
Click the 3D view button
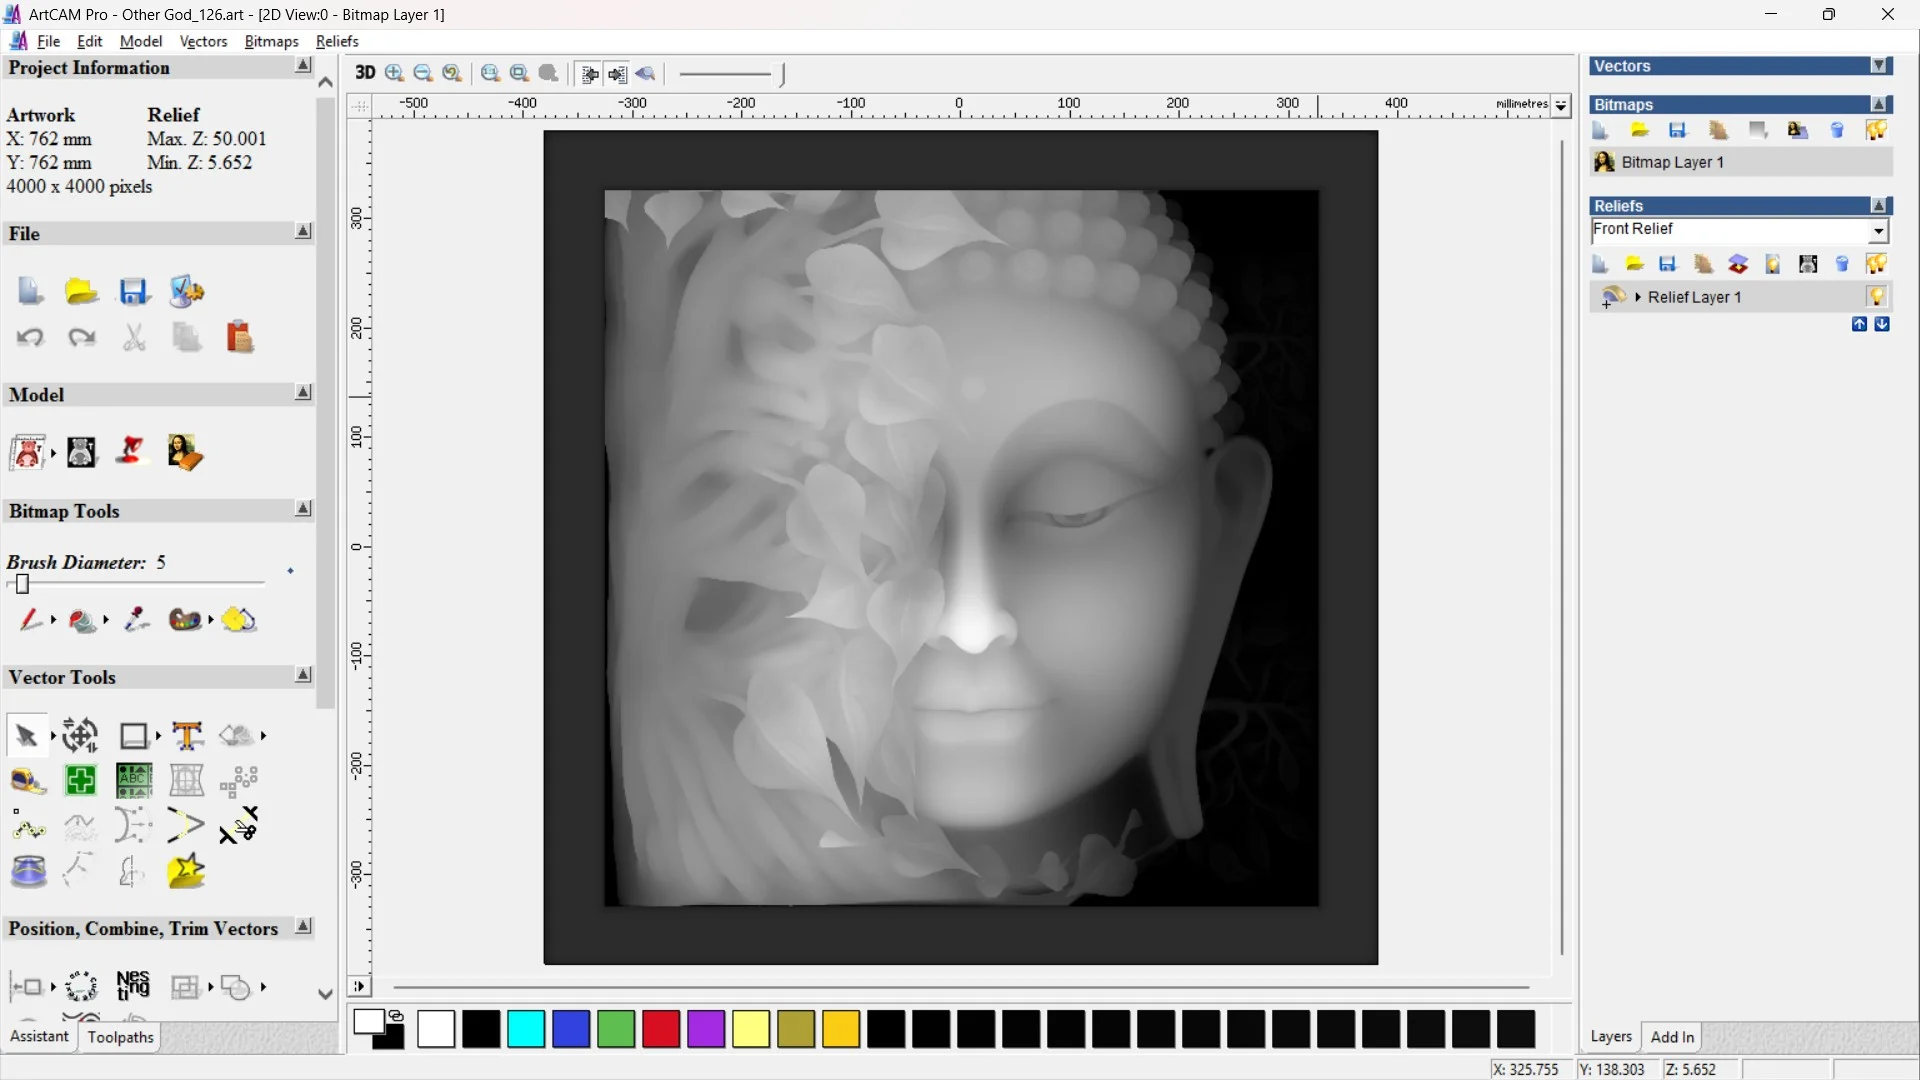(365, 73)
